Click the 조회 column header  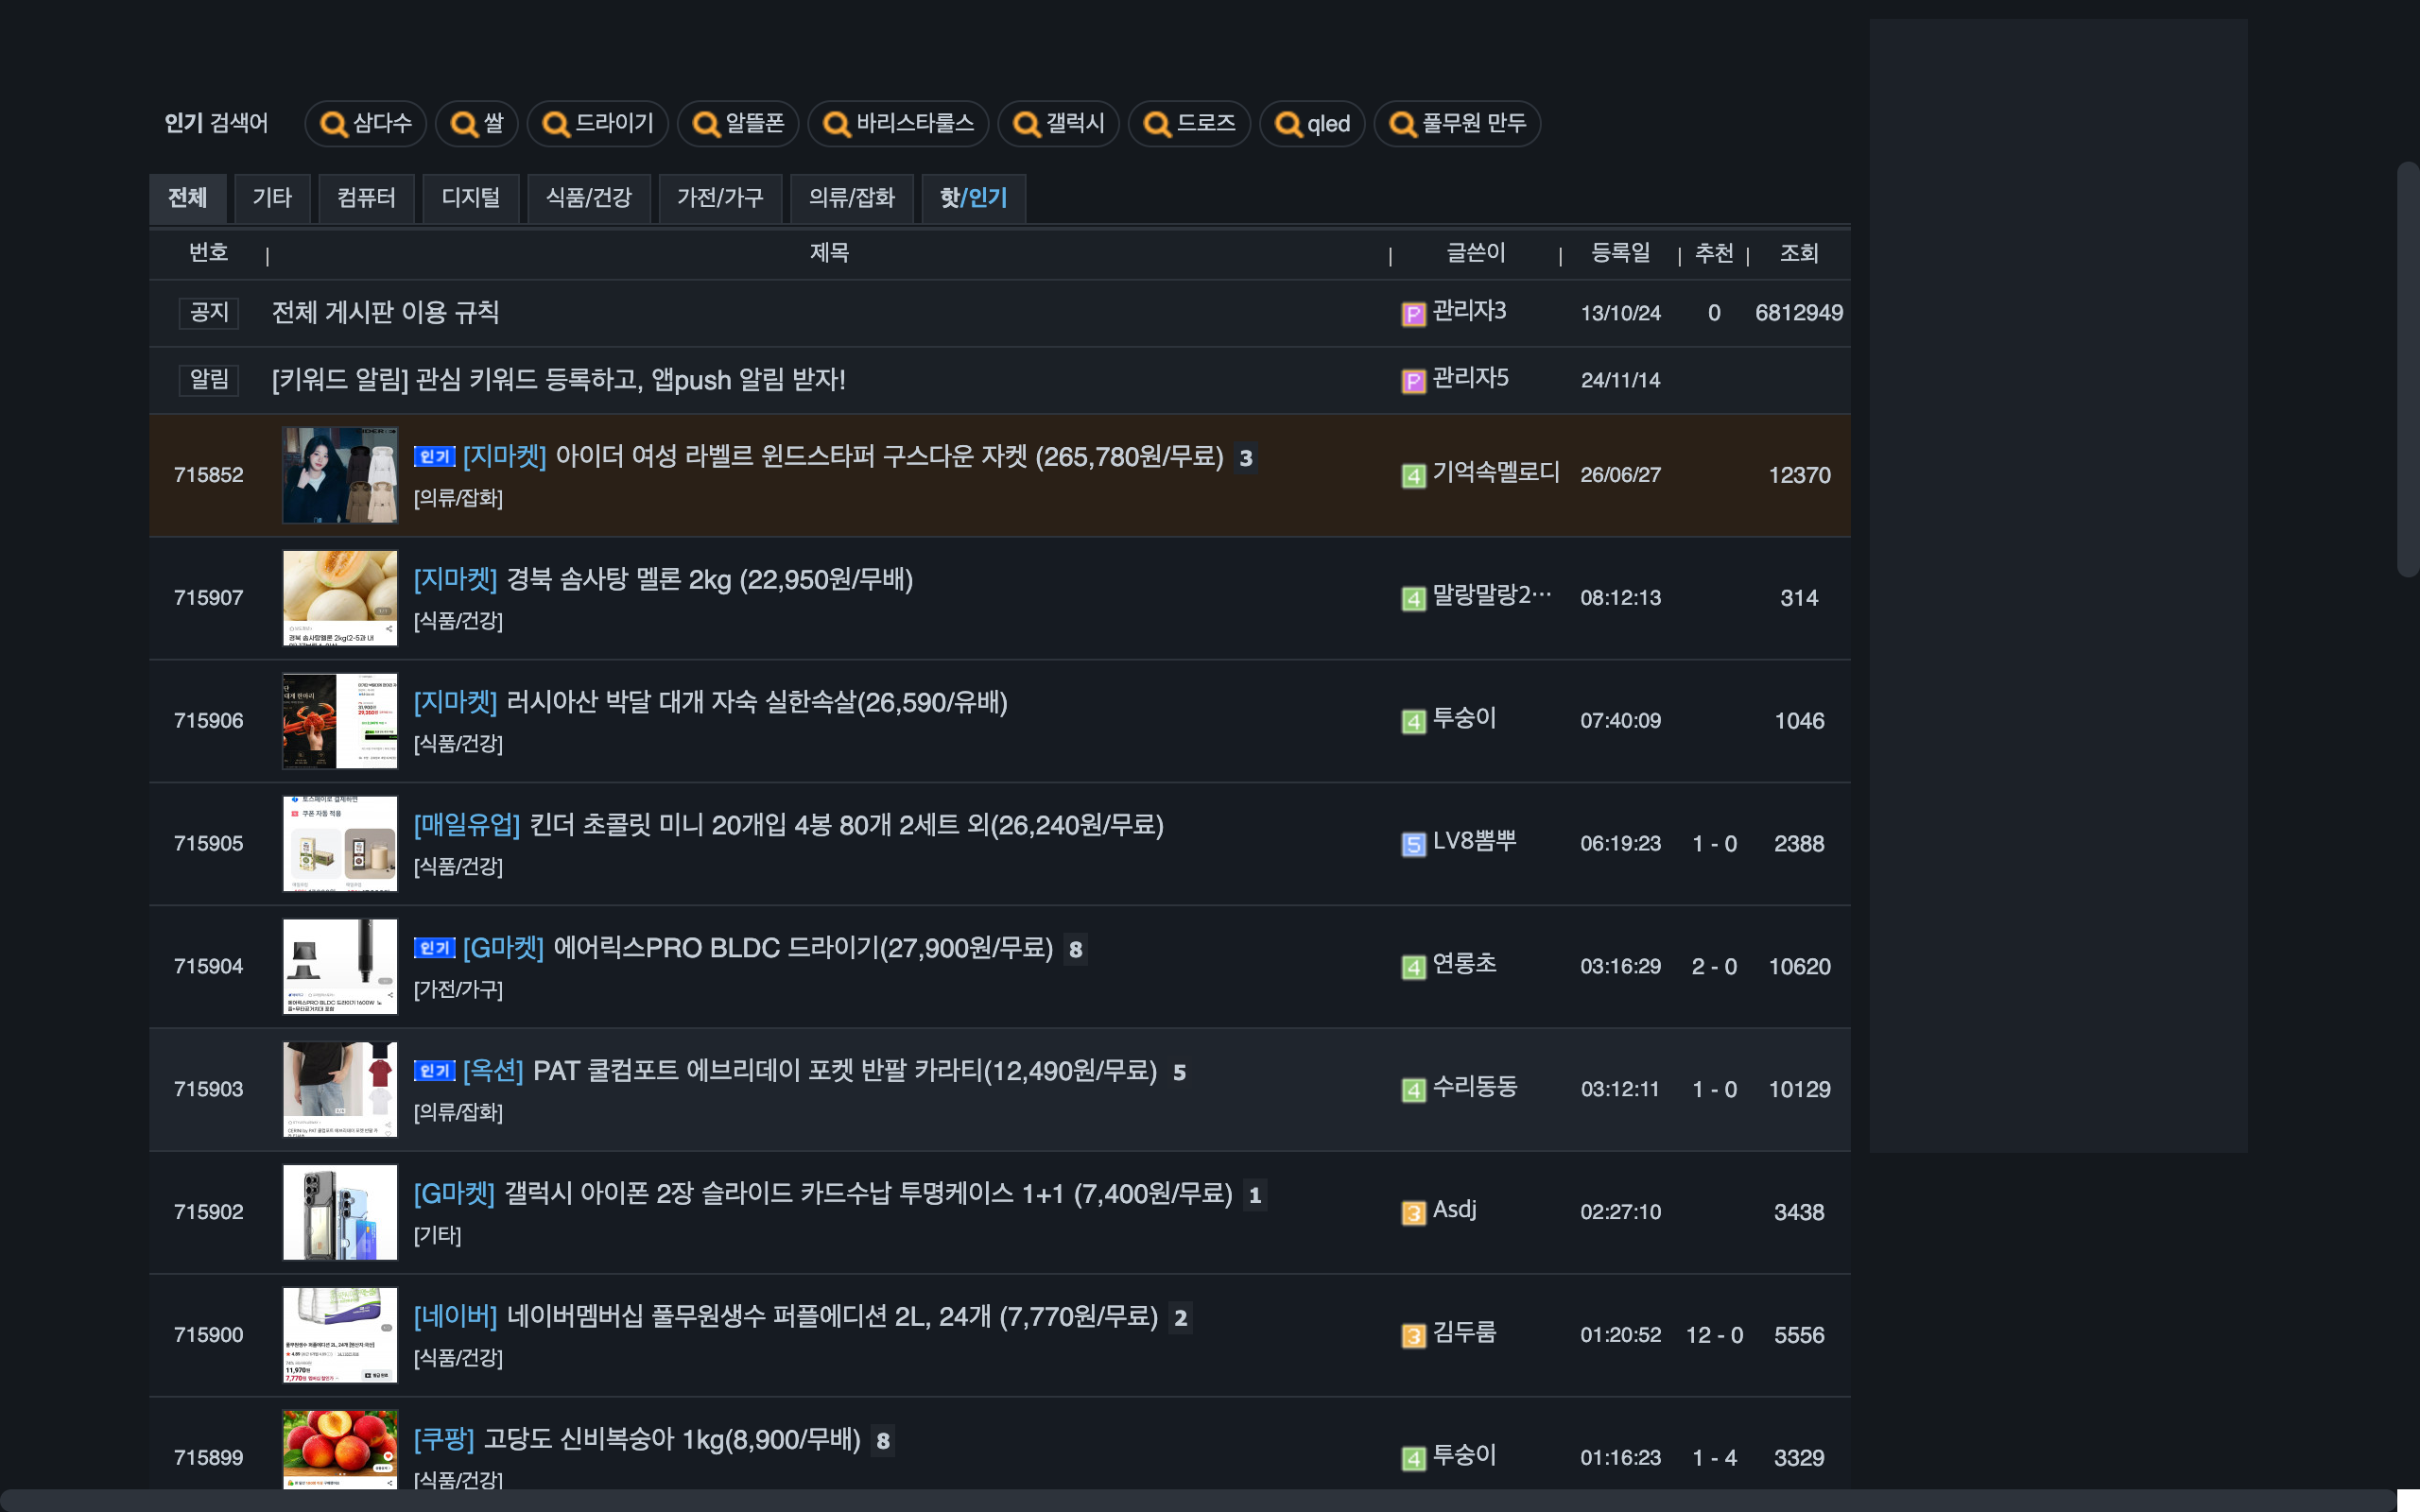pos(1799,253)
